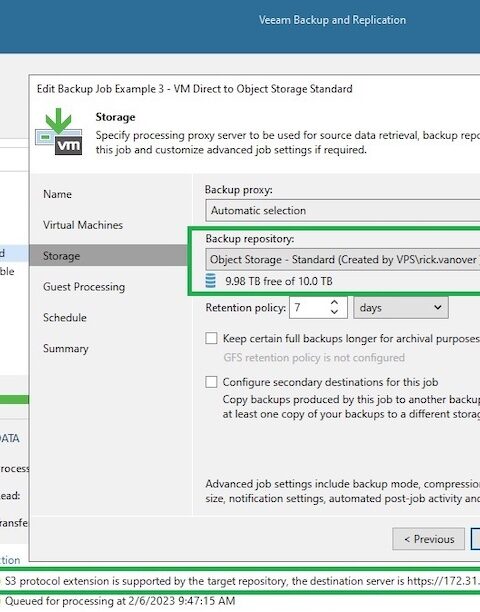Enable Keep certain full backups longer checkbox
Viewport: 480px width, 612px height.
(211, 338)
